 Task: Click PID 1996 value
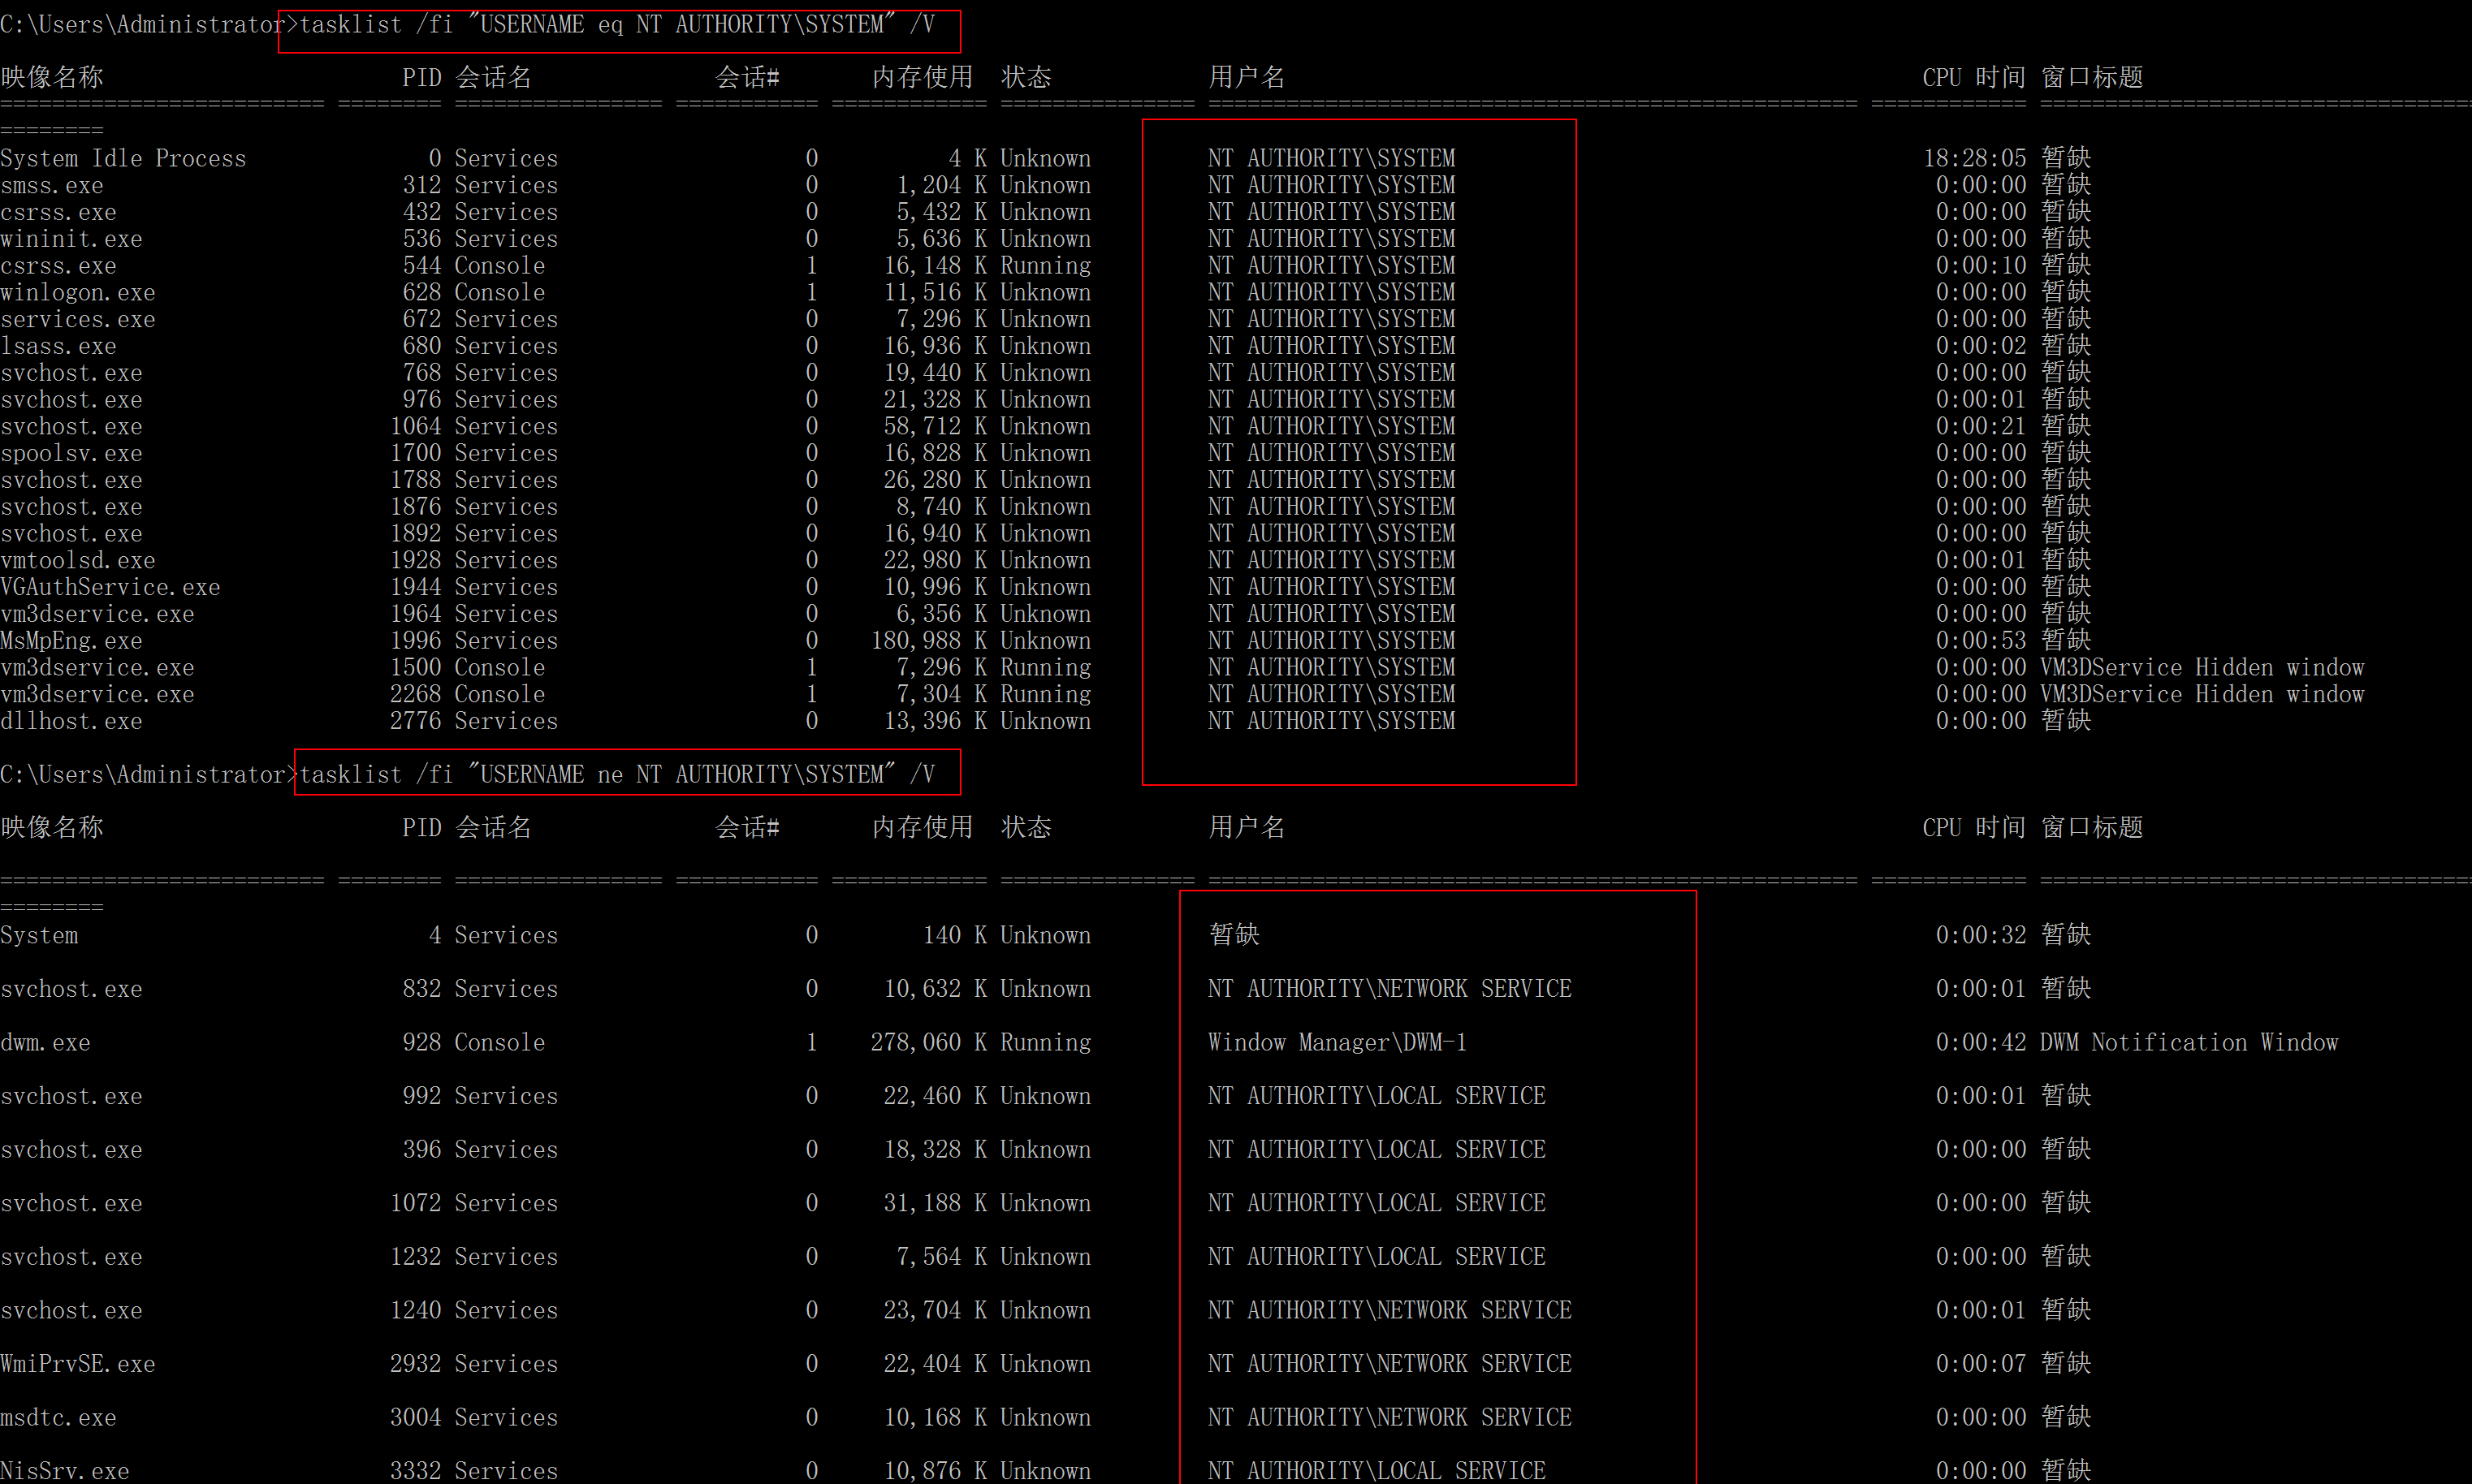(x=415, y=641)
